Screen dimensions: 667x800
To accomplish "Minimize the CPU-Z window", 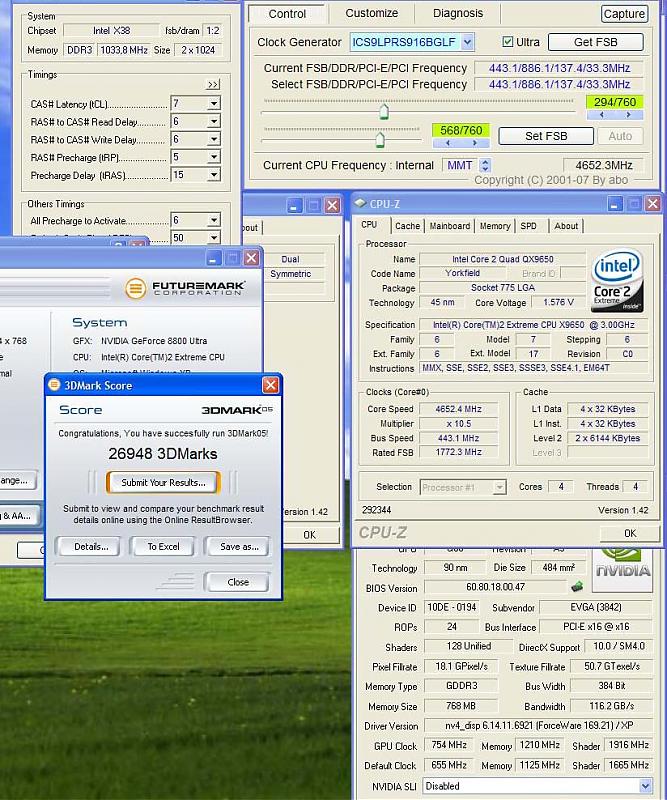I will pos(615,204).
